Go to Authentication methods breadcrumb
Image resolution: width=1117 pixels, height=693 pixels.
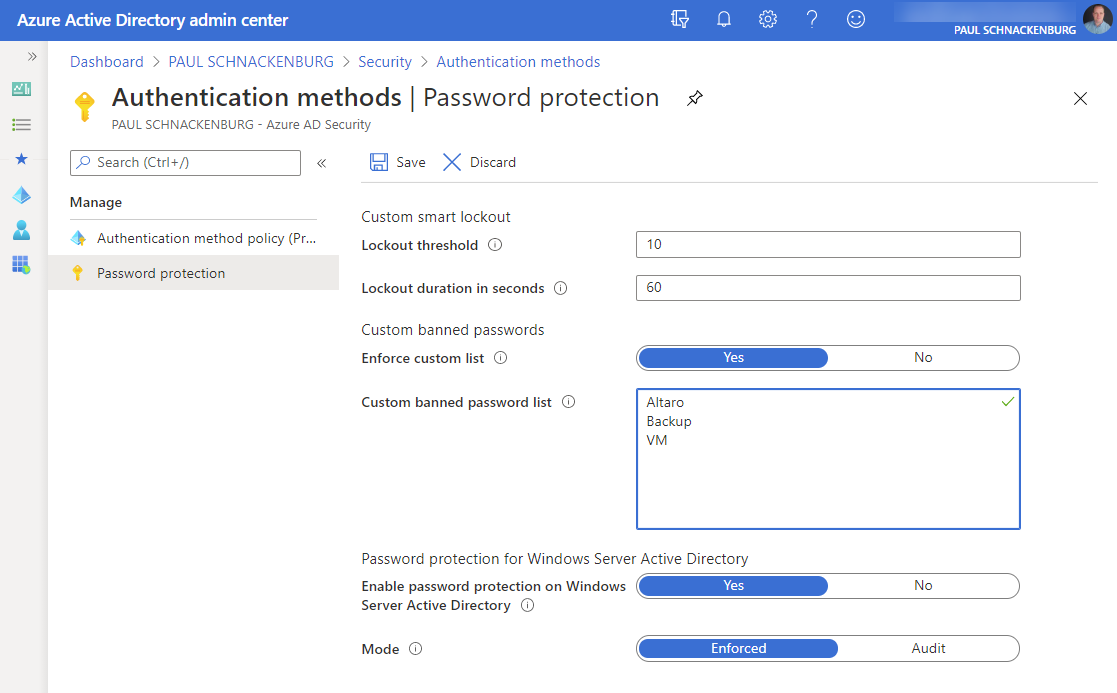(x=518, y=62)
